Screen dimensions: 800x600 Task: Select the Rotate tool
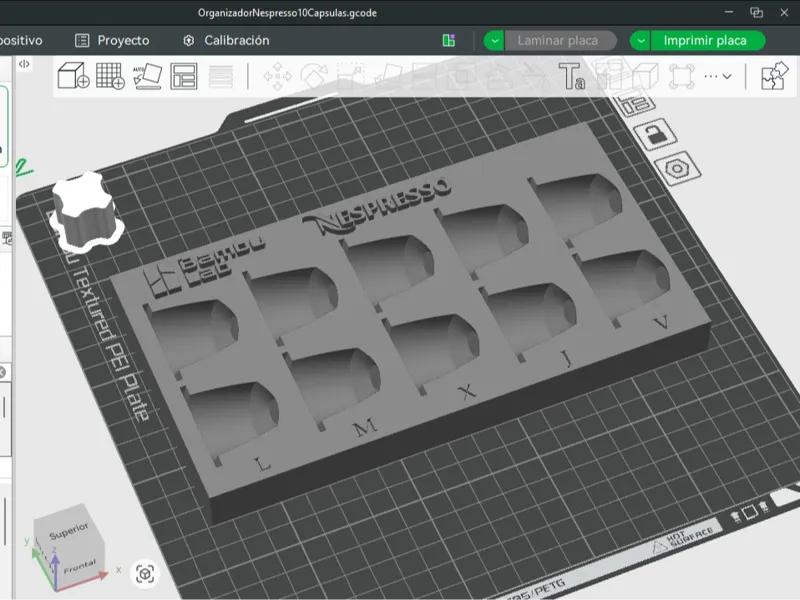point(314,76)
